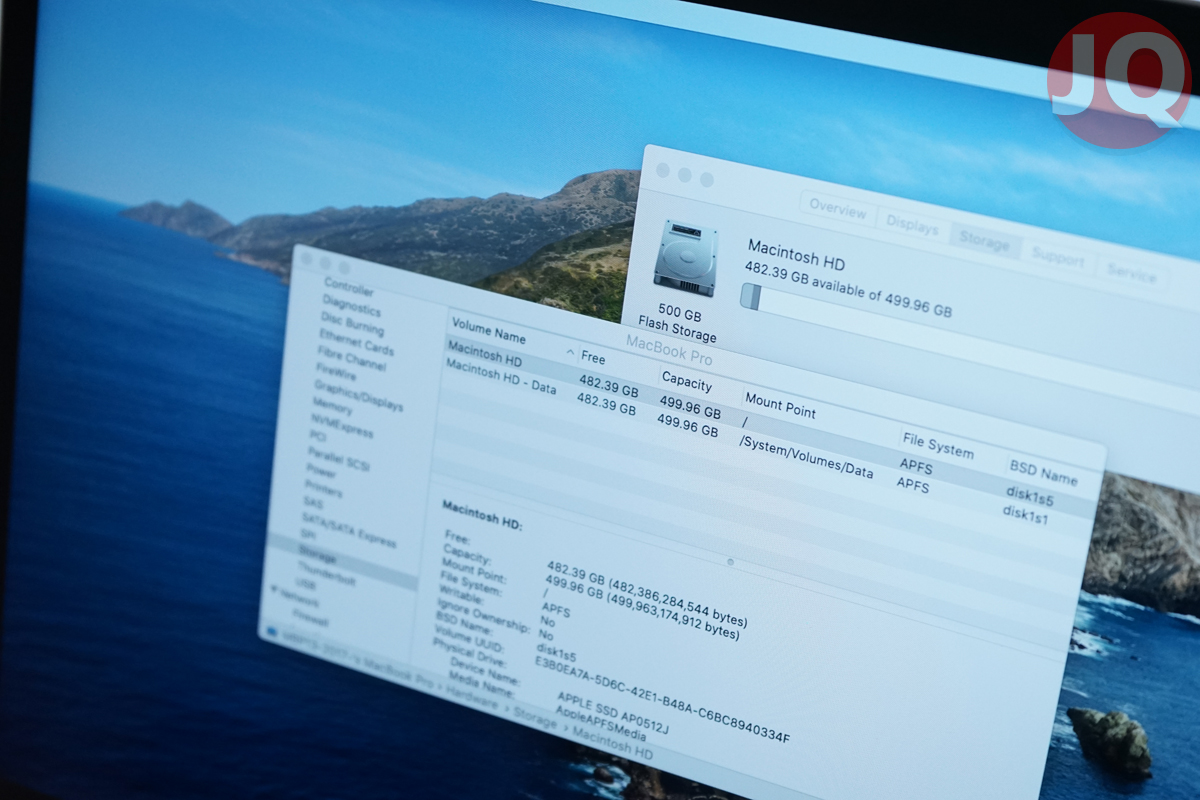Collapse the Network section disclosure triangle
The image size is (1200, 800).
[x=273, y=591]
